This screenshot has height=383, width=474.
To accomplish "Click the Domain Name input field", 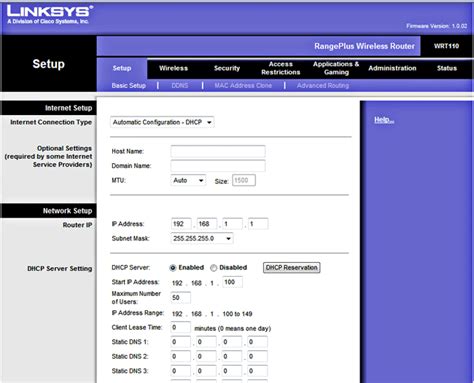I will 218,166.
